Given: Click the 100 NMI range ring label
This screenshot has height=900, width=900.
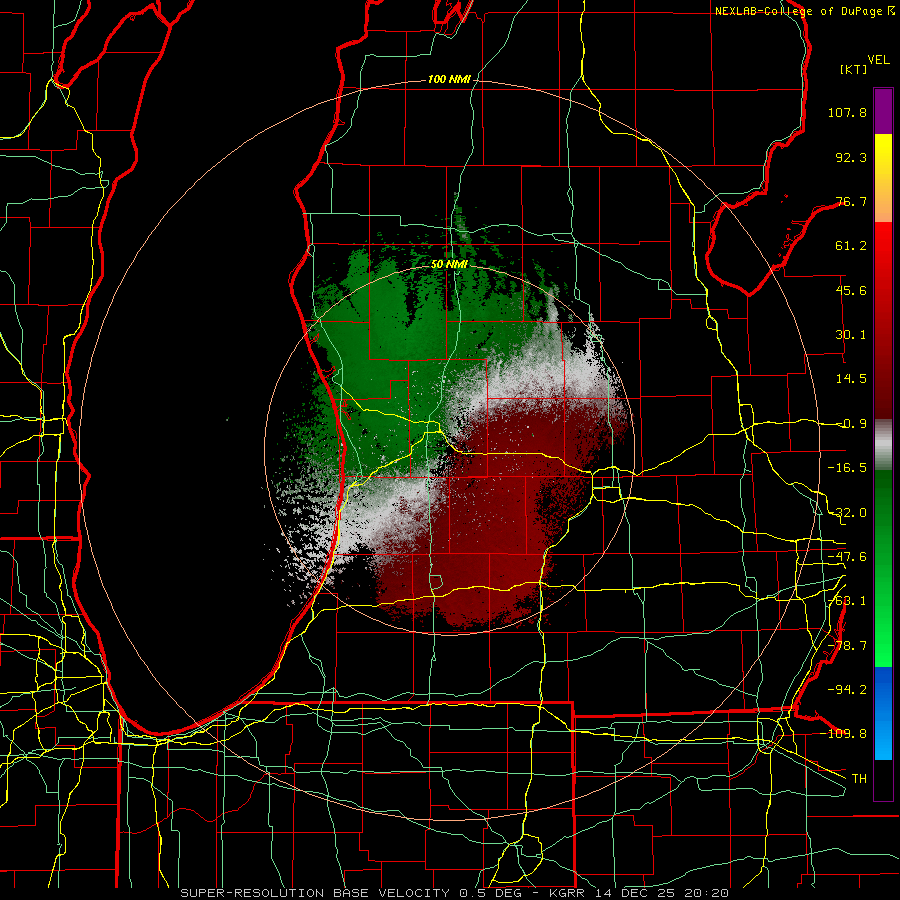Looking at the screenshot, I should (449, 79).
